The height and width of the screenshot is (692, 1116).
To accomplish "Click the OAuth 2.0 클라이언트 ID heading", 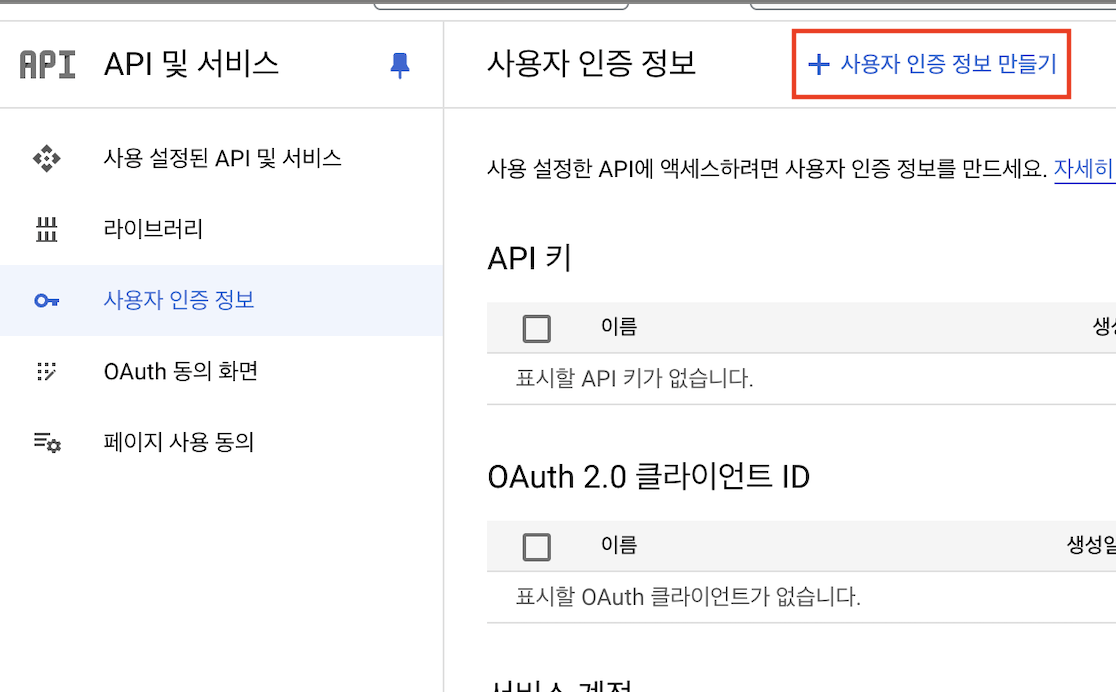I will (648, 476).
